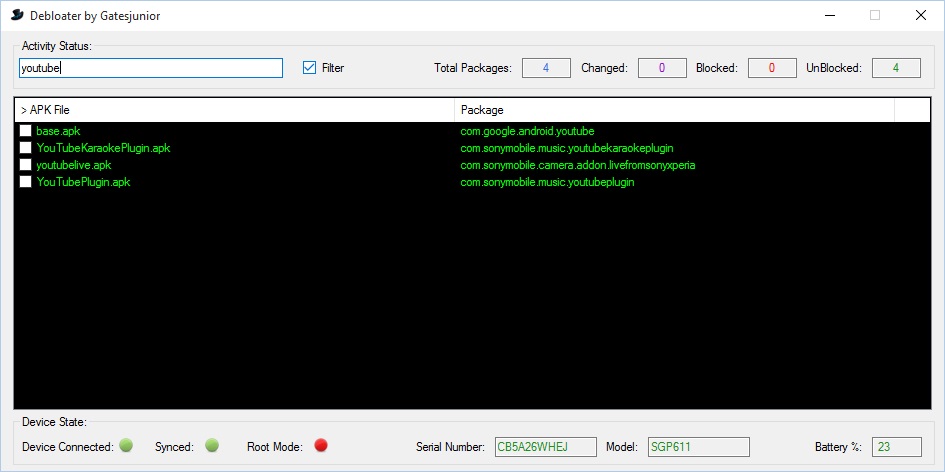This screenshot has width=945, height=472.
Task: Click the Blocked count field
Action: (772, 68)
